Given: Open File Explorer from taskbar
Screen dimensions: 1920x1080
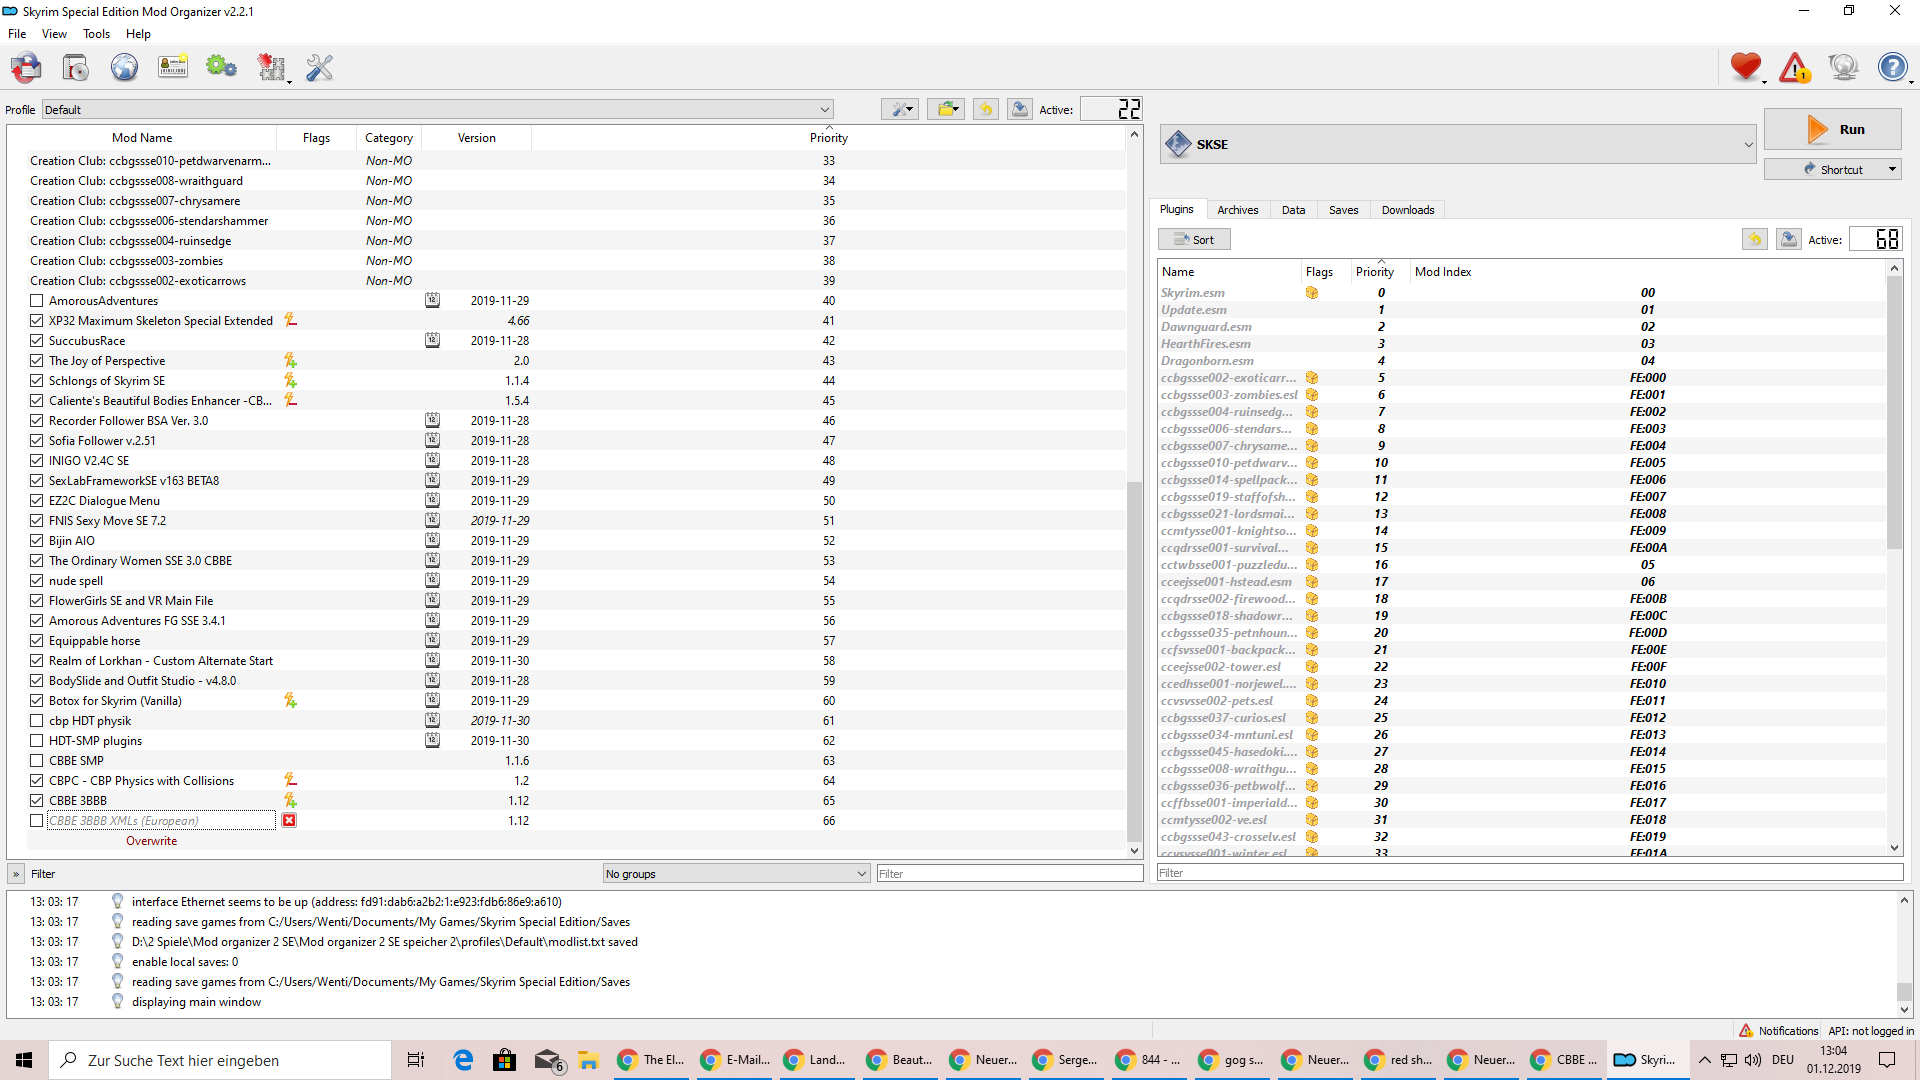Looking at the screenshot, I should pos(588,1060).
